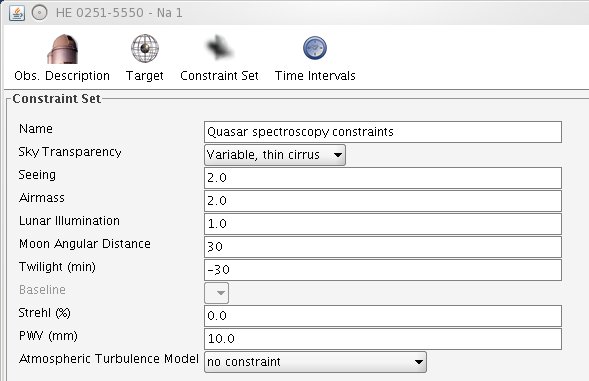
Task: Click the PWV (mm) value field
Action: pos(383,339)
